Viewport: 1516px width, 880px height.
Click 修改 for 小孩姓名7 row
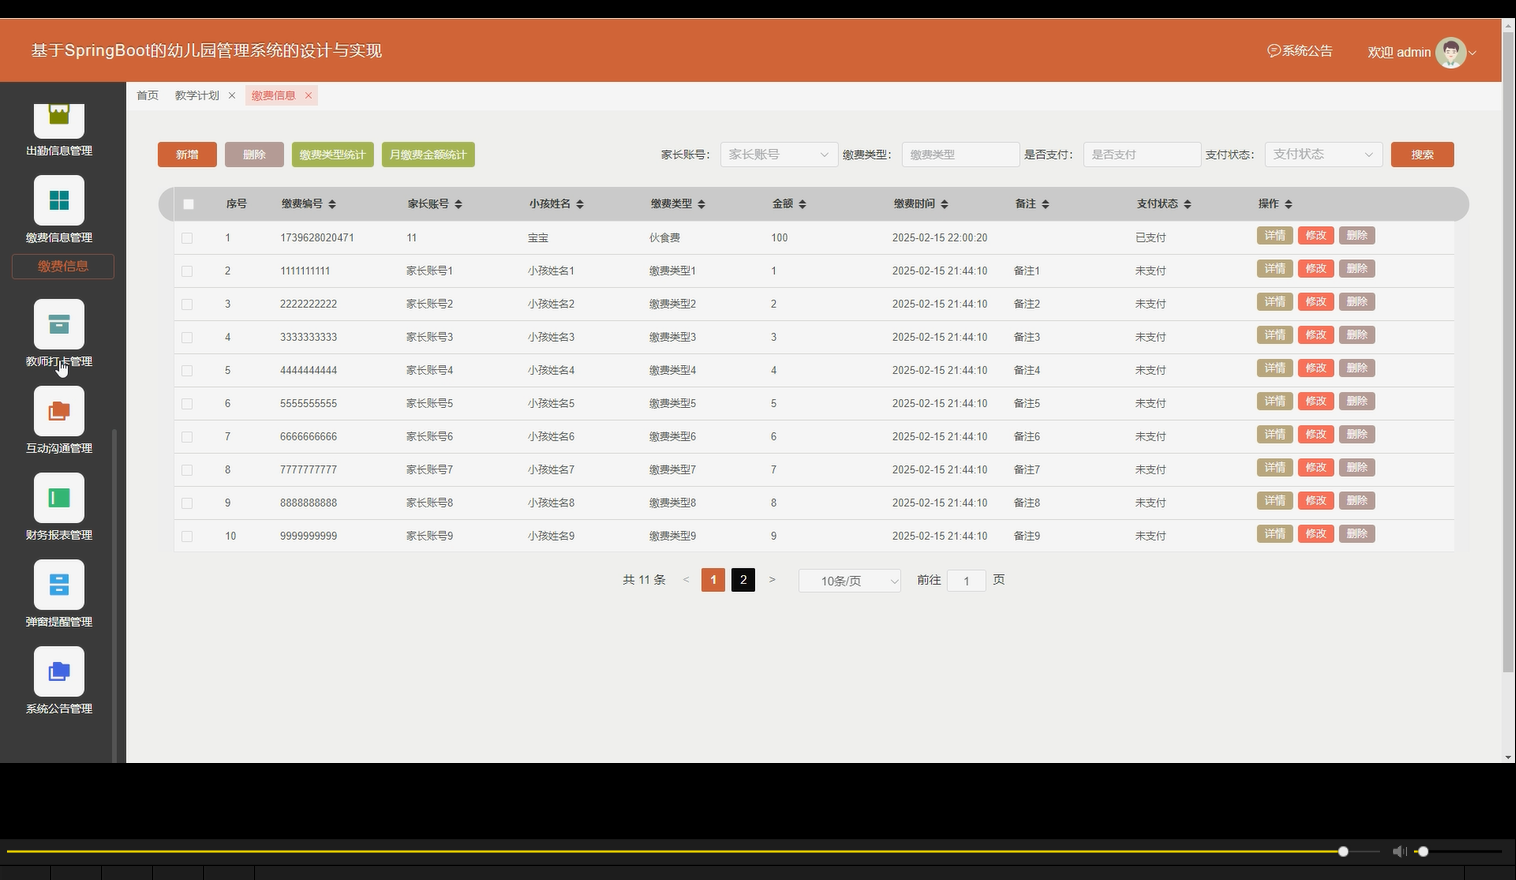point(1316,467)
